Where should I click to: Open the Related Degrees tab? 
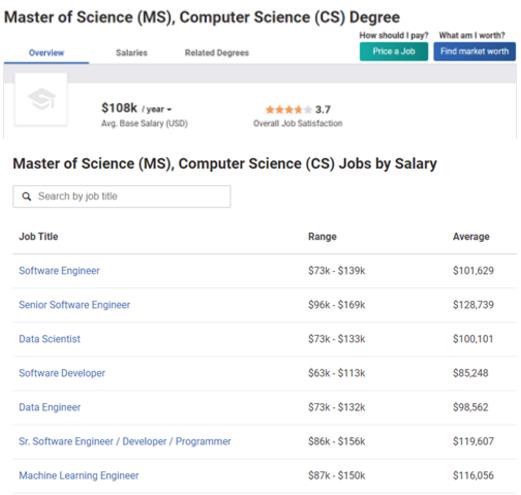(217, 53)
